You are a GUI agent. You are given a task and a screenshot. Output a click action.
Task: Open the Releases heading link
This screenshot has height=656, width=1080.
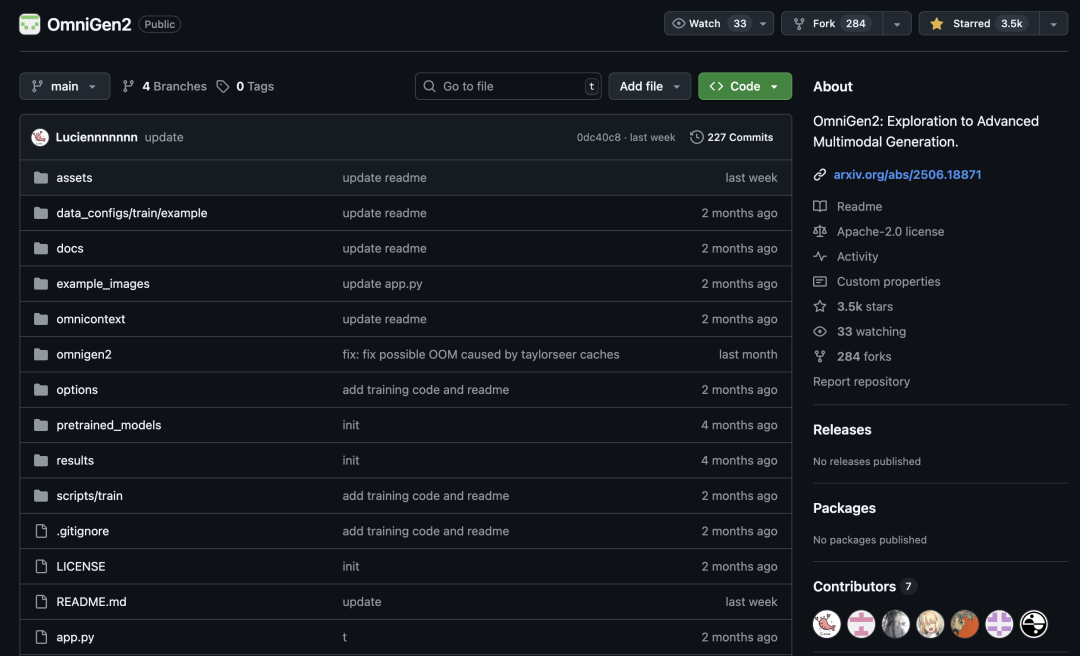[x=842, y=429]
